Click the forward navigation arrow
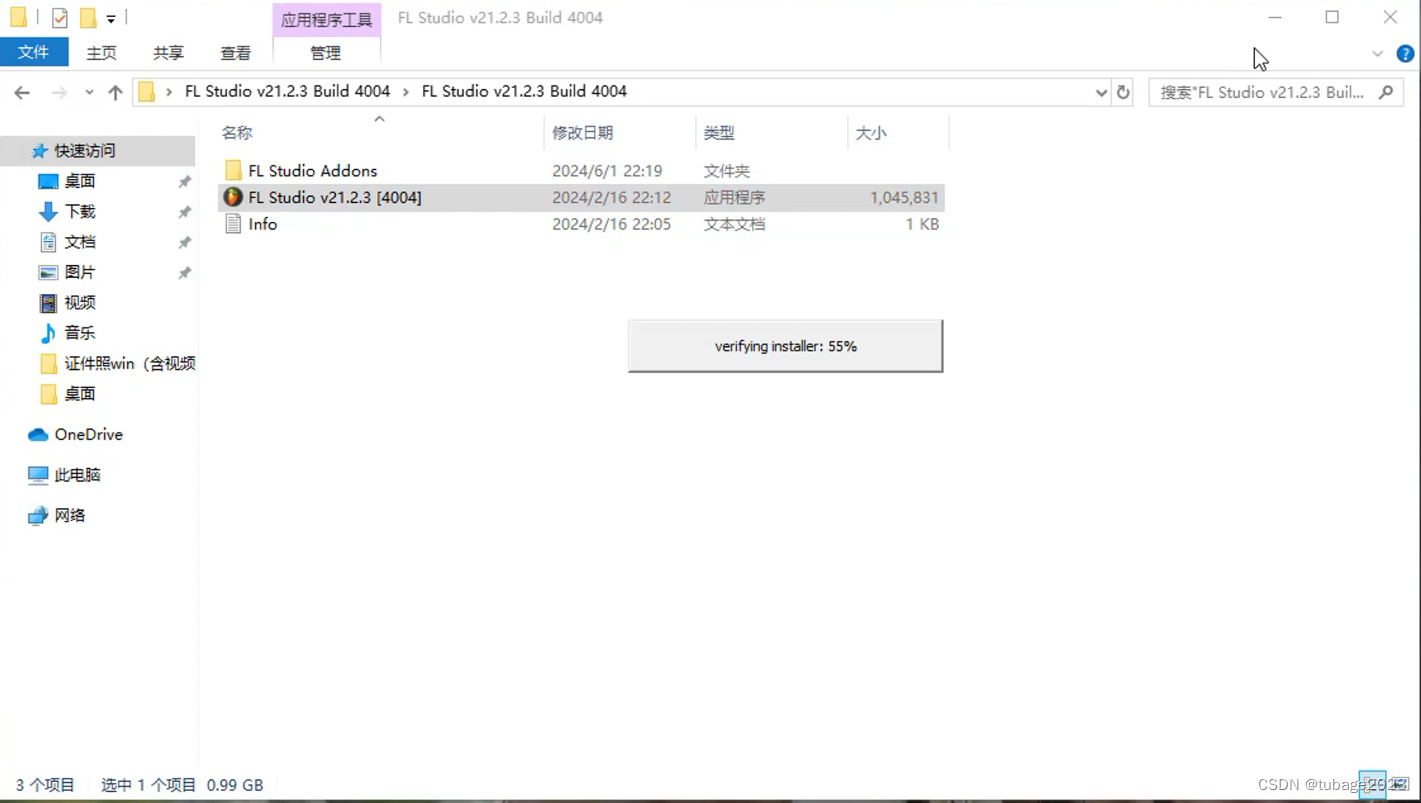Viewport: 1421px width, 803px height. pyautogui.click(x=59, y=92)
